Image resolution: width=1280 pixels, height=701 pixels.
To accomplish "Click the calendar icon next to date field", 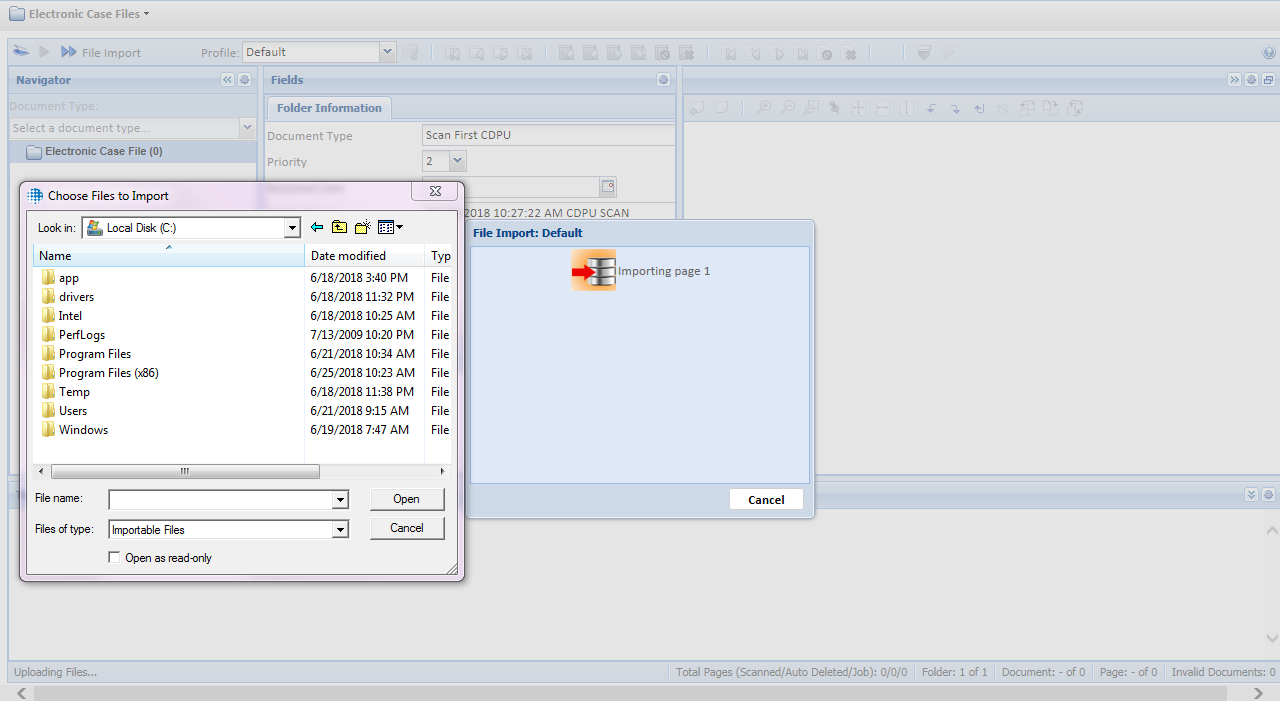I will (x=607, y=187).
